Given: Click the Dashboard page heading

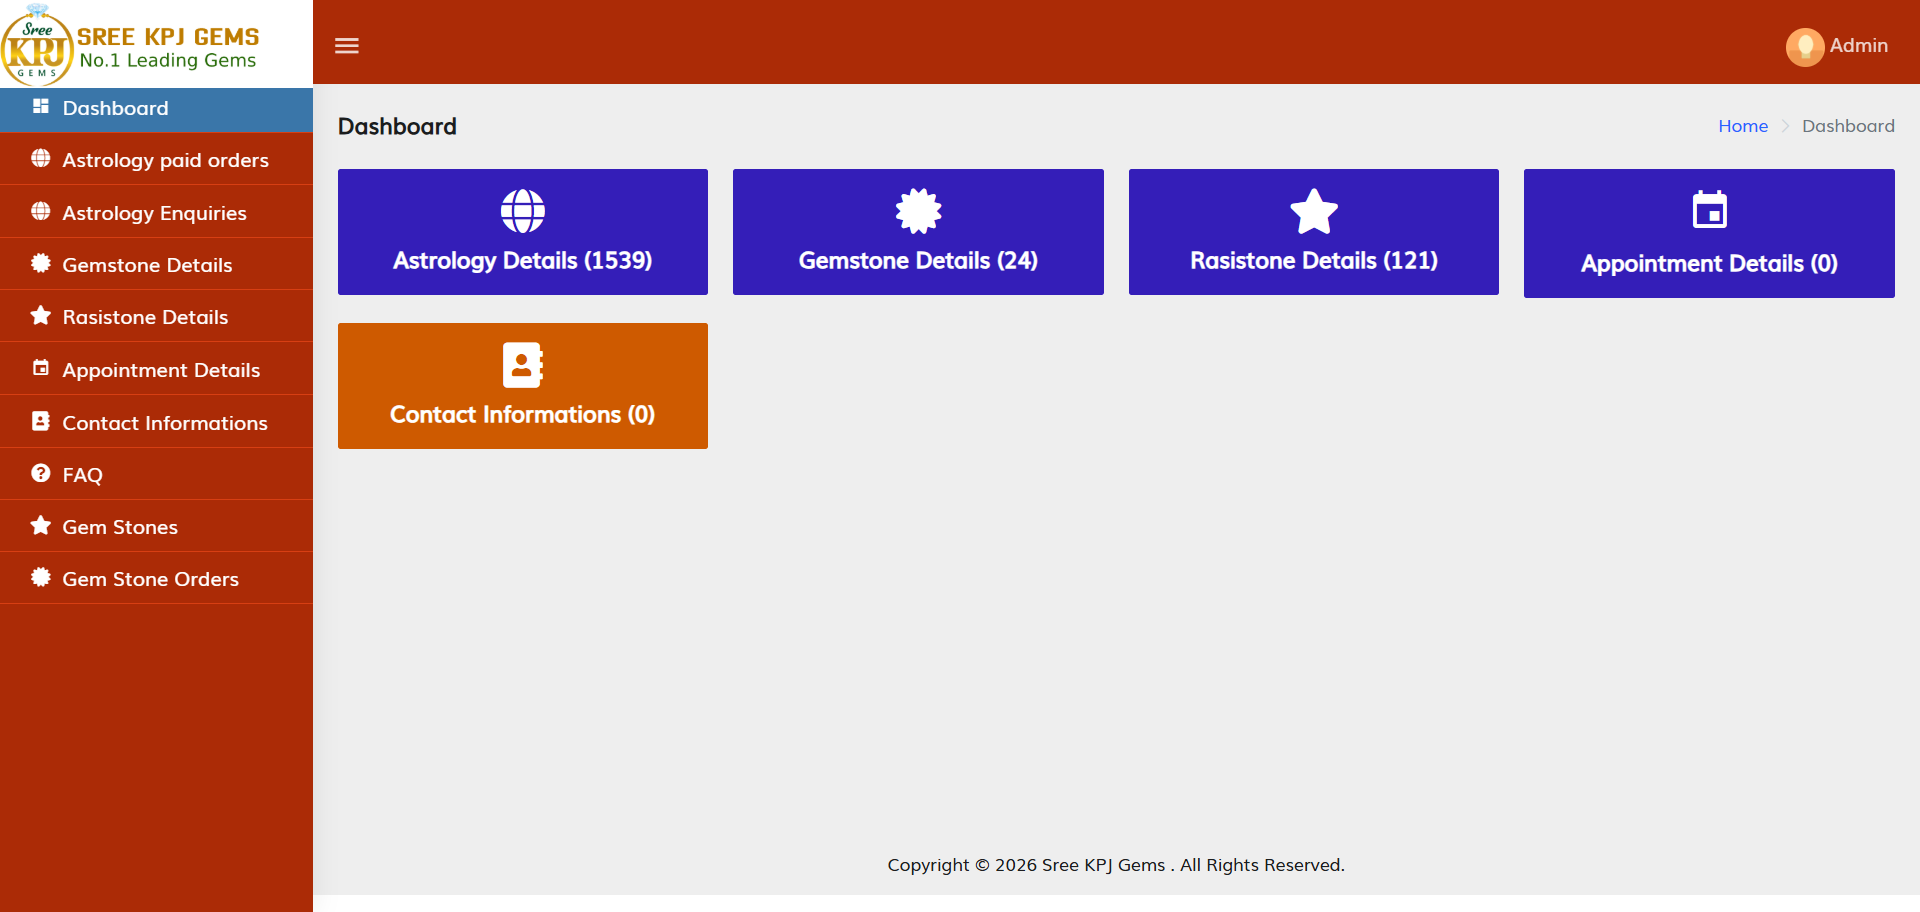Looking at the screenshot, I should click(397, 126).
